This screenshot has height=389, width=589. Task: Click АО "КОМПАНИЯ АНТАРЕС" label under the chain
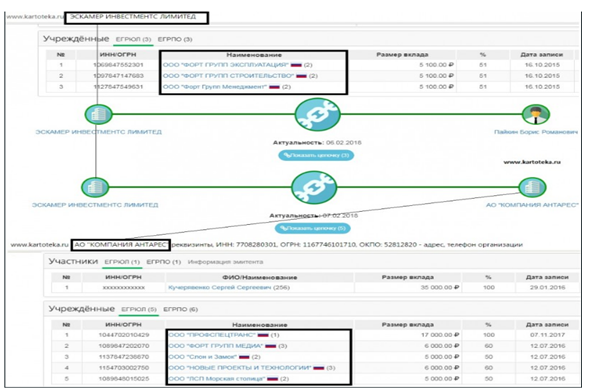click(x=532, y=205)
